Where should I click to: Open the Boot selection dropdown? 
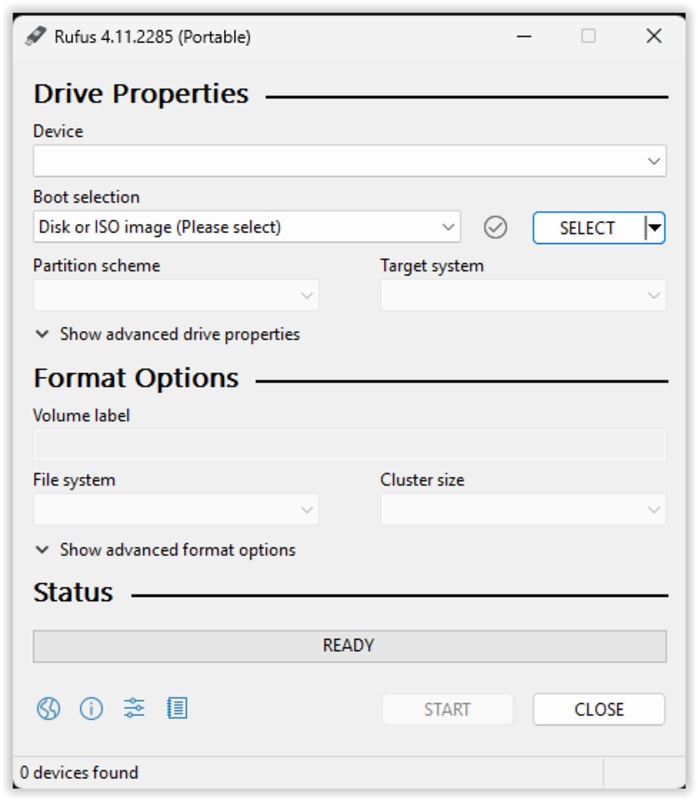247,227
